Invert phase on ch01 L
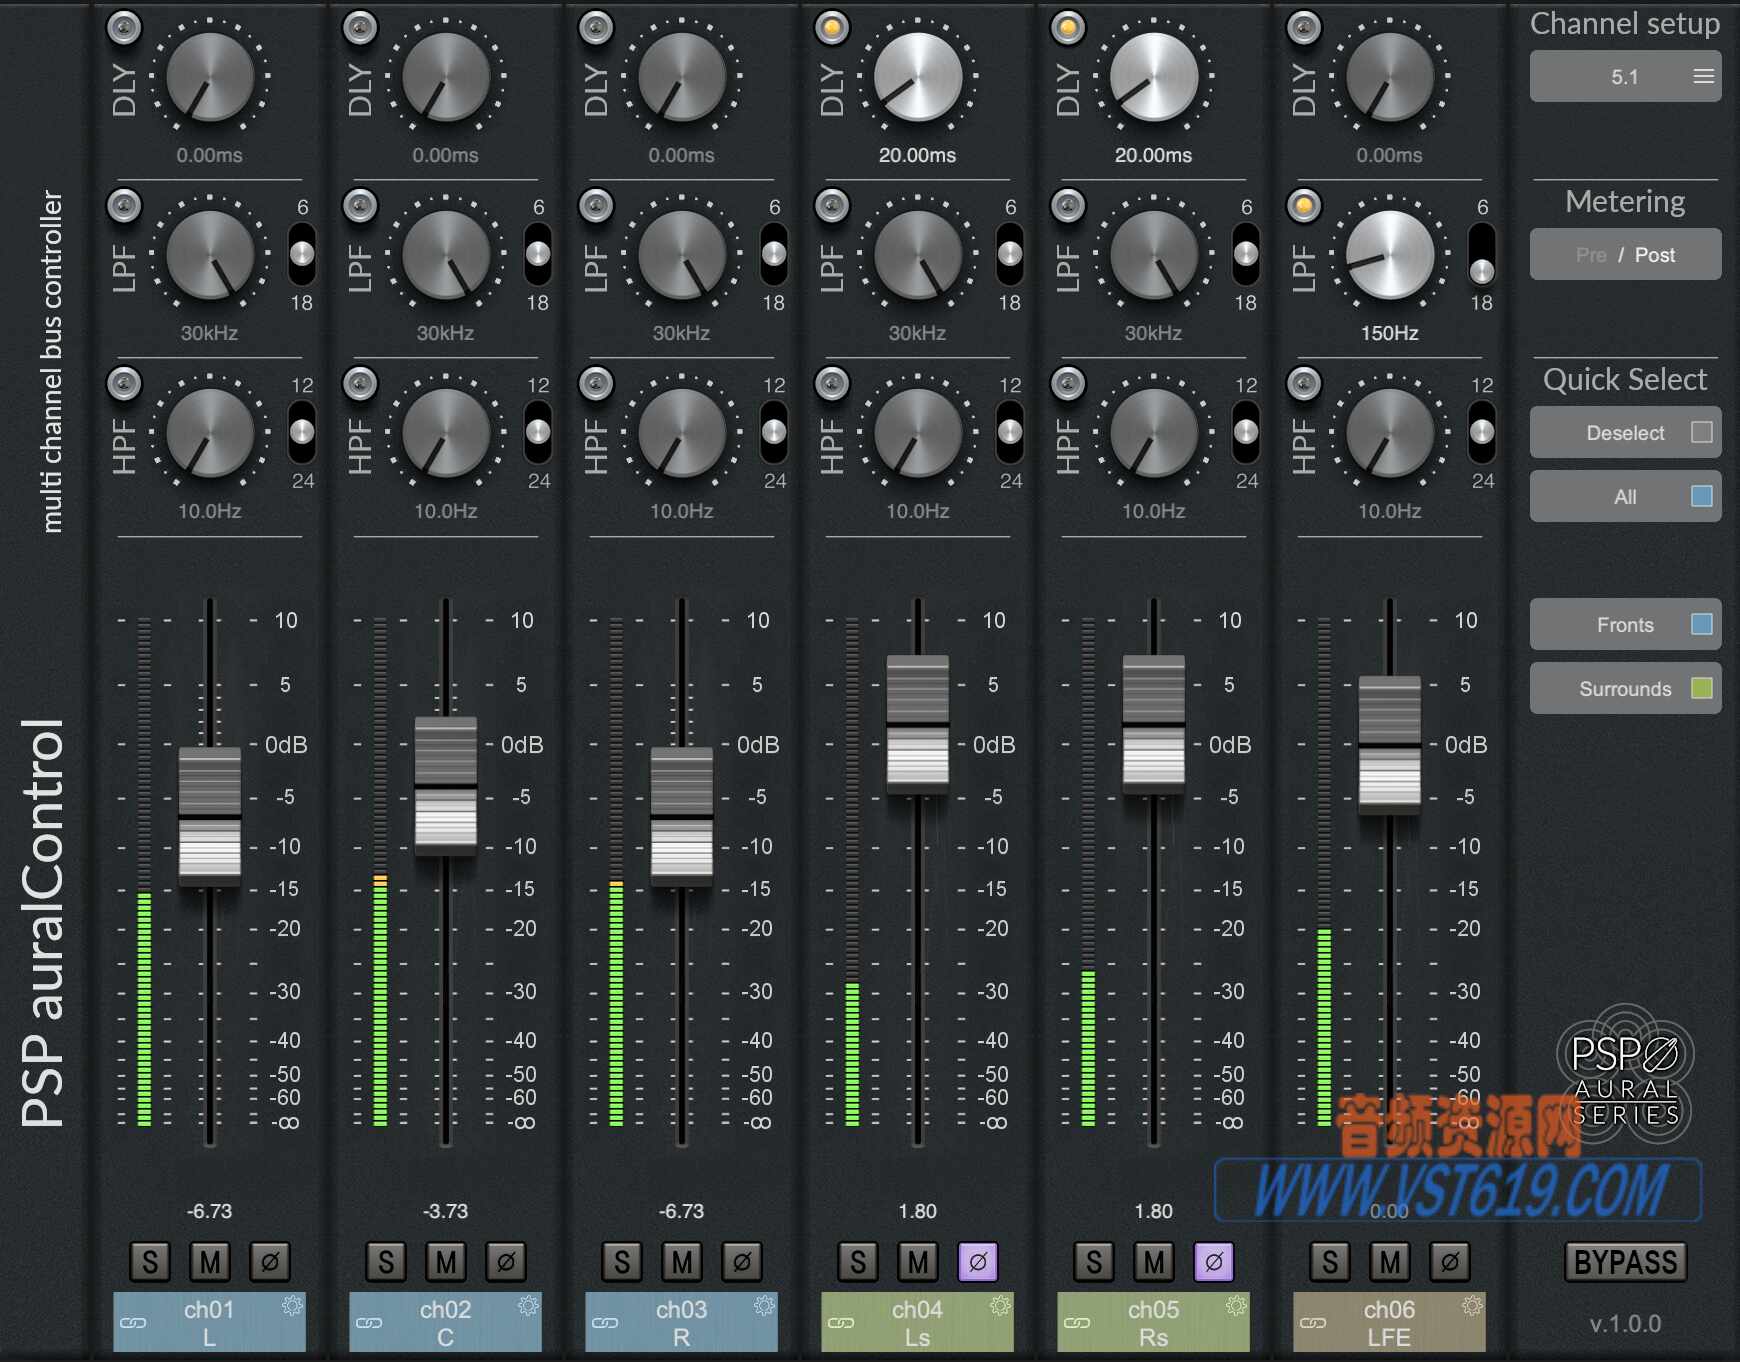The width and height of the screenshot is (1740, 1362). (x=270, y=1262)
